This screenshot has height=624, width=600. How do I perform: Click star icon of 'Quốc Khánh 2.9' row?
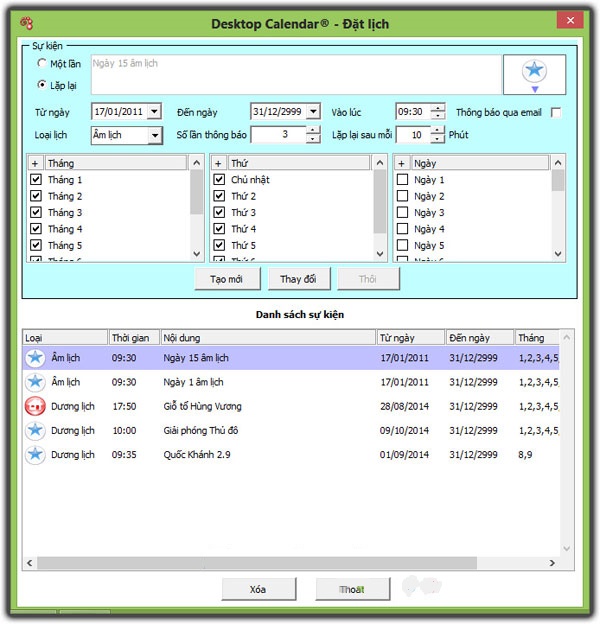pyautogui.click(x=35, y=454)
